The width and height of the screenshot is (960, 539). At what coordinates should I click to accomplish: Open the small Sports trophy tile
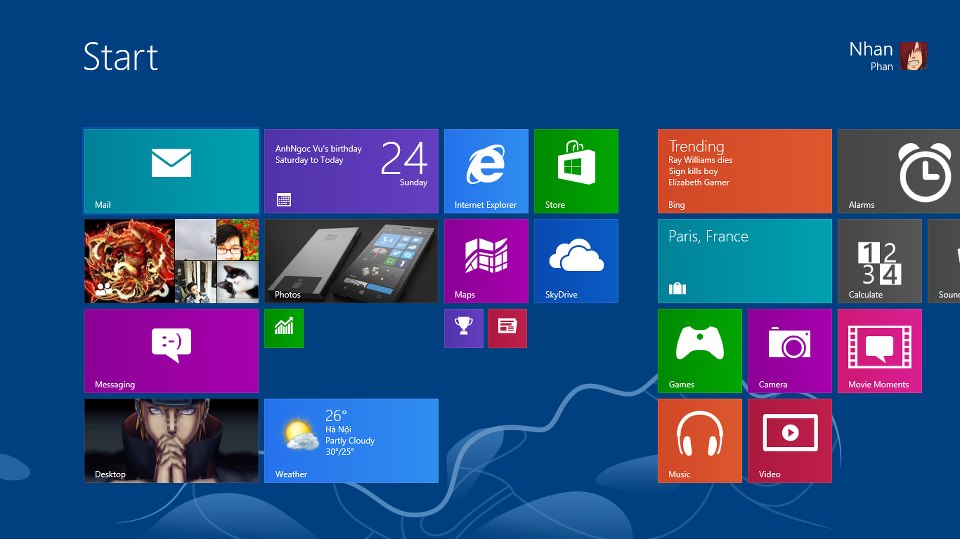coord(463,328)
